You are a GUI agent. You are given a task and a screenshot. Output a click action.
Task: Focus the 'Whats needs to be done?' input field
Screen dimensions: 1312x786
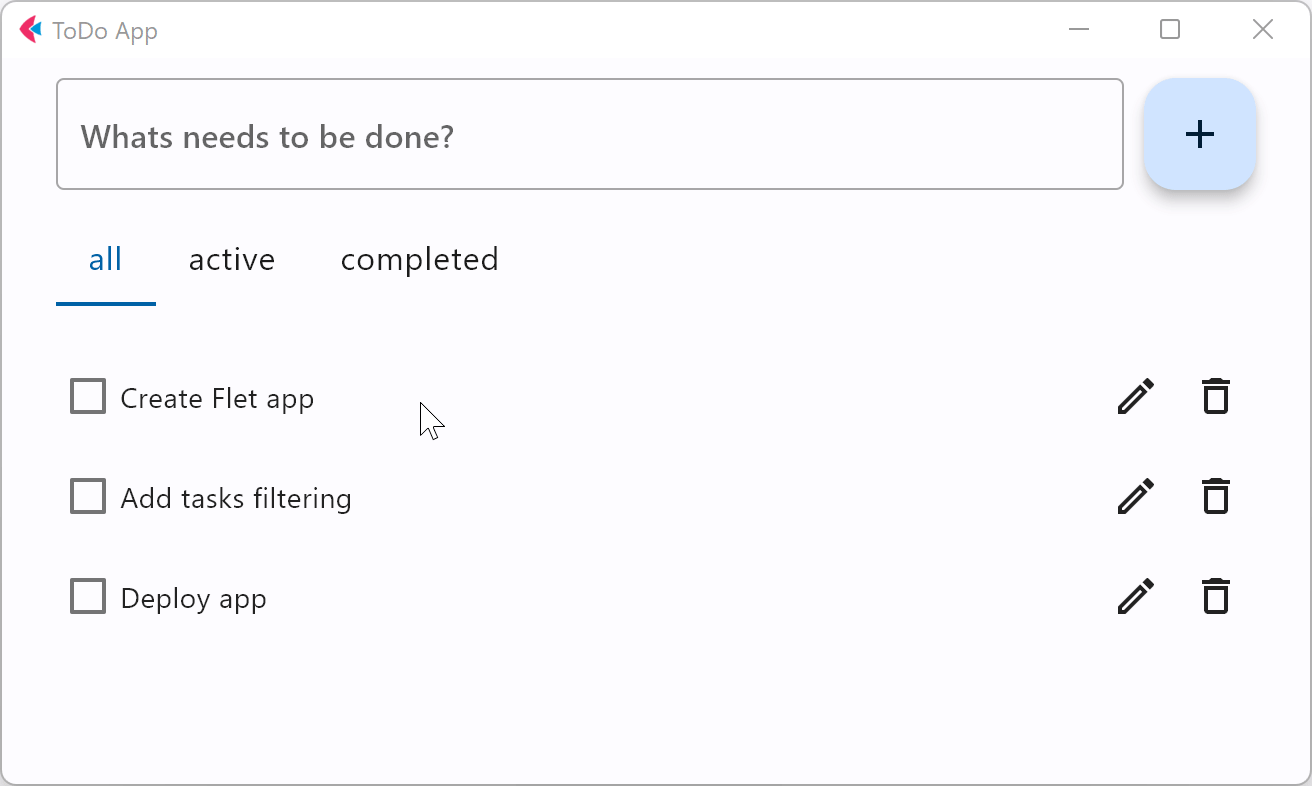[590, 134]
